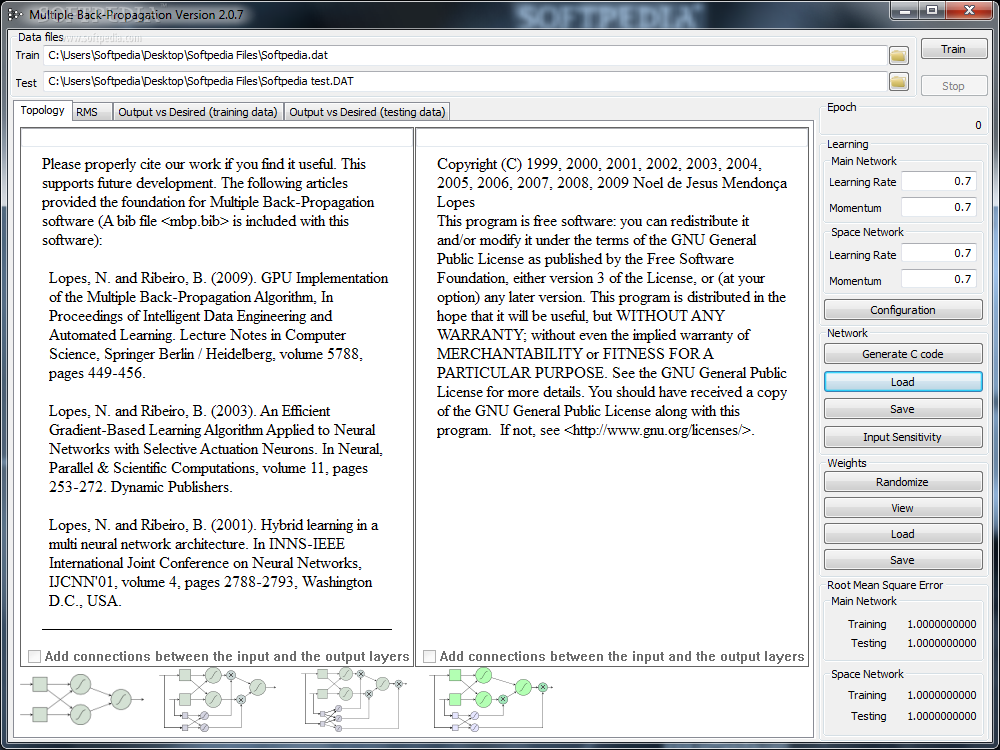
Task: Click the 'Lopes, N. and Ribeiro, B. (2009)' citation
Action: coord(219,326)
